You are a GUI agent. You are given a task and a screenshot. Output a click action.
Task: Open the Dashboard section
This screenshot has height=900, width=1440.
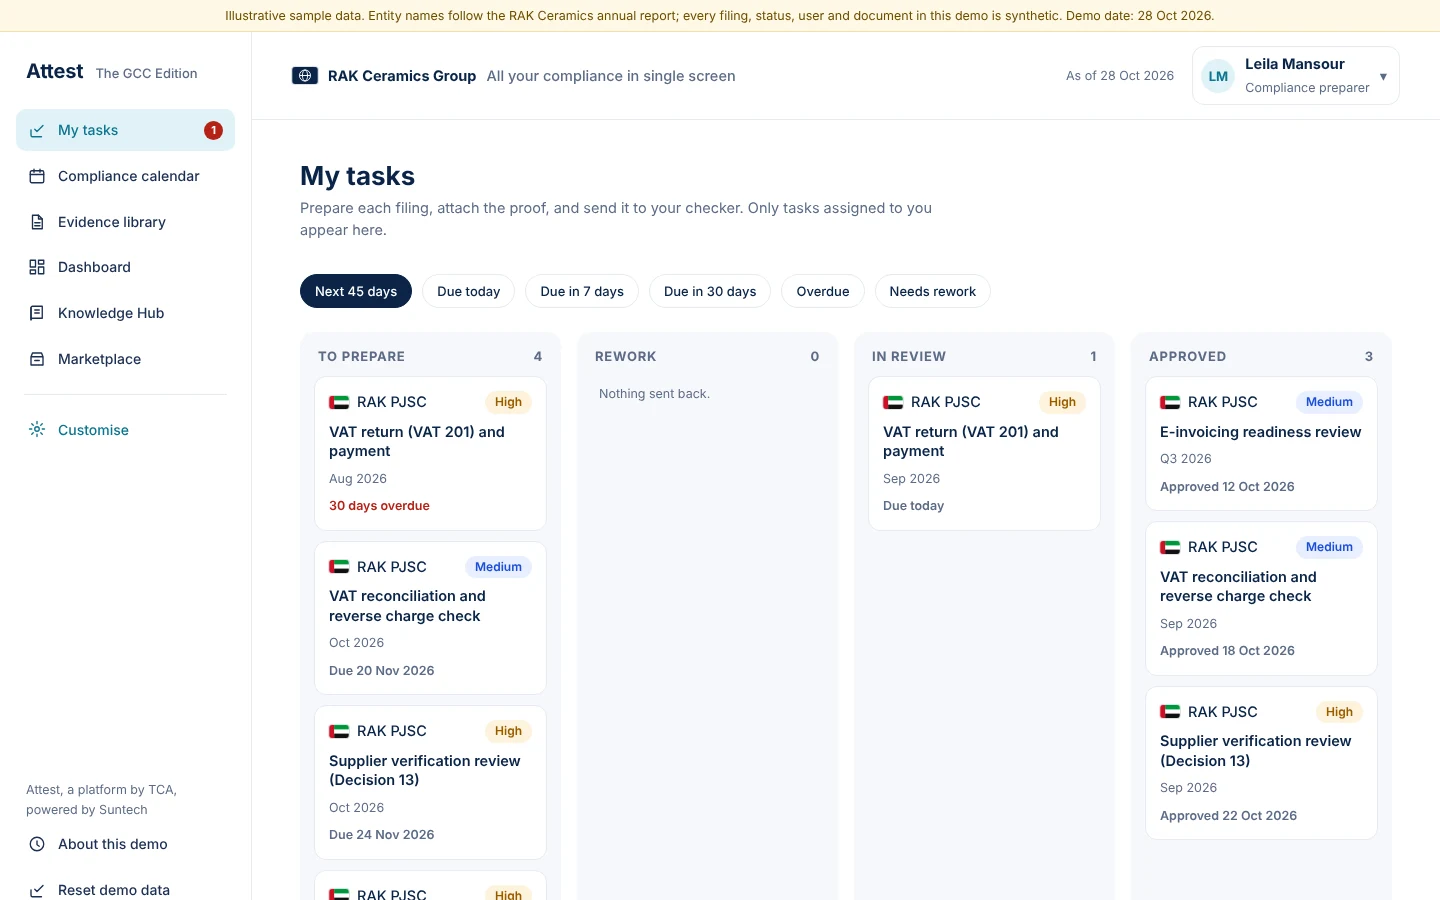point(126,267)
